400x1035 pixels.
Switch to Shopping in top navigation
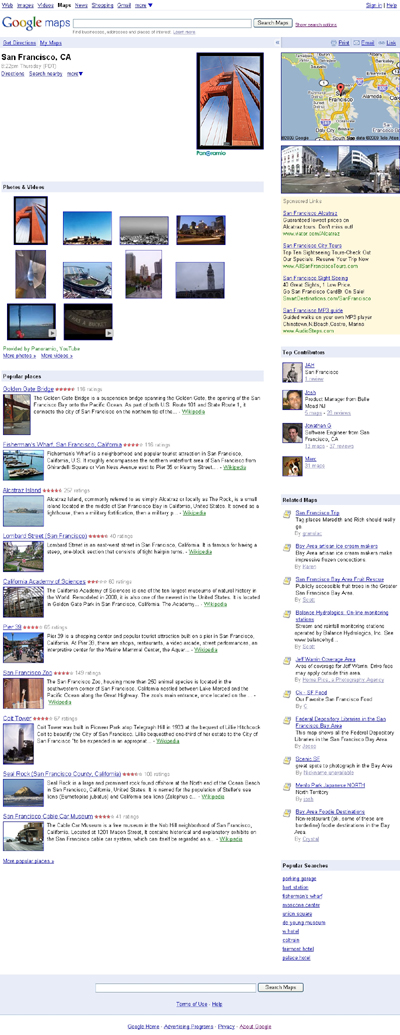click(x=102, y=5)
